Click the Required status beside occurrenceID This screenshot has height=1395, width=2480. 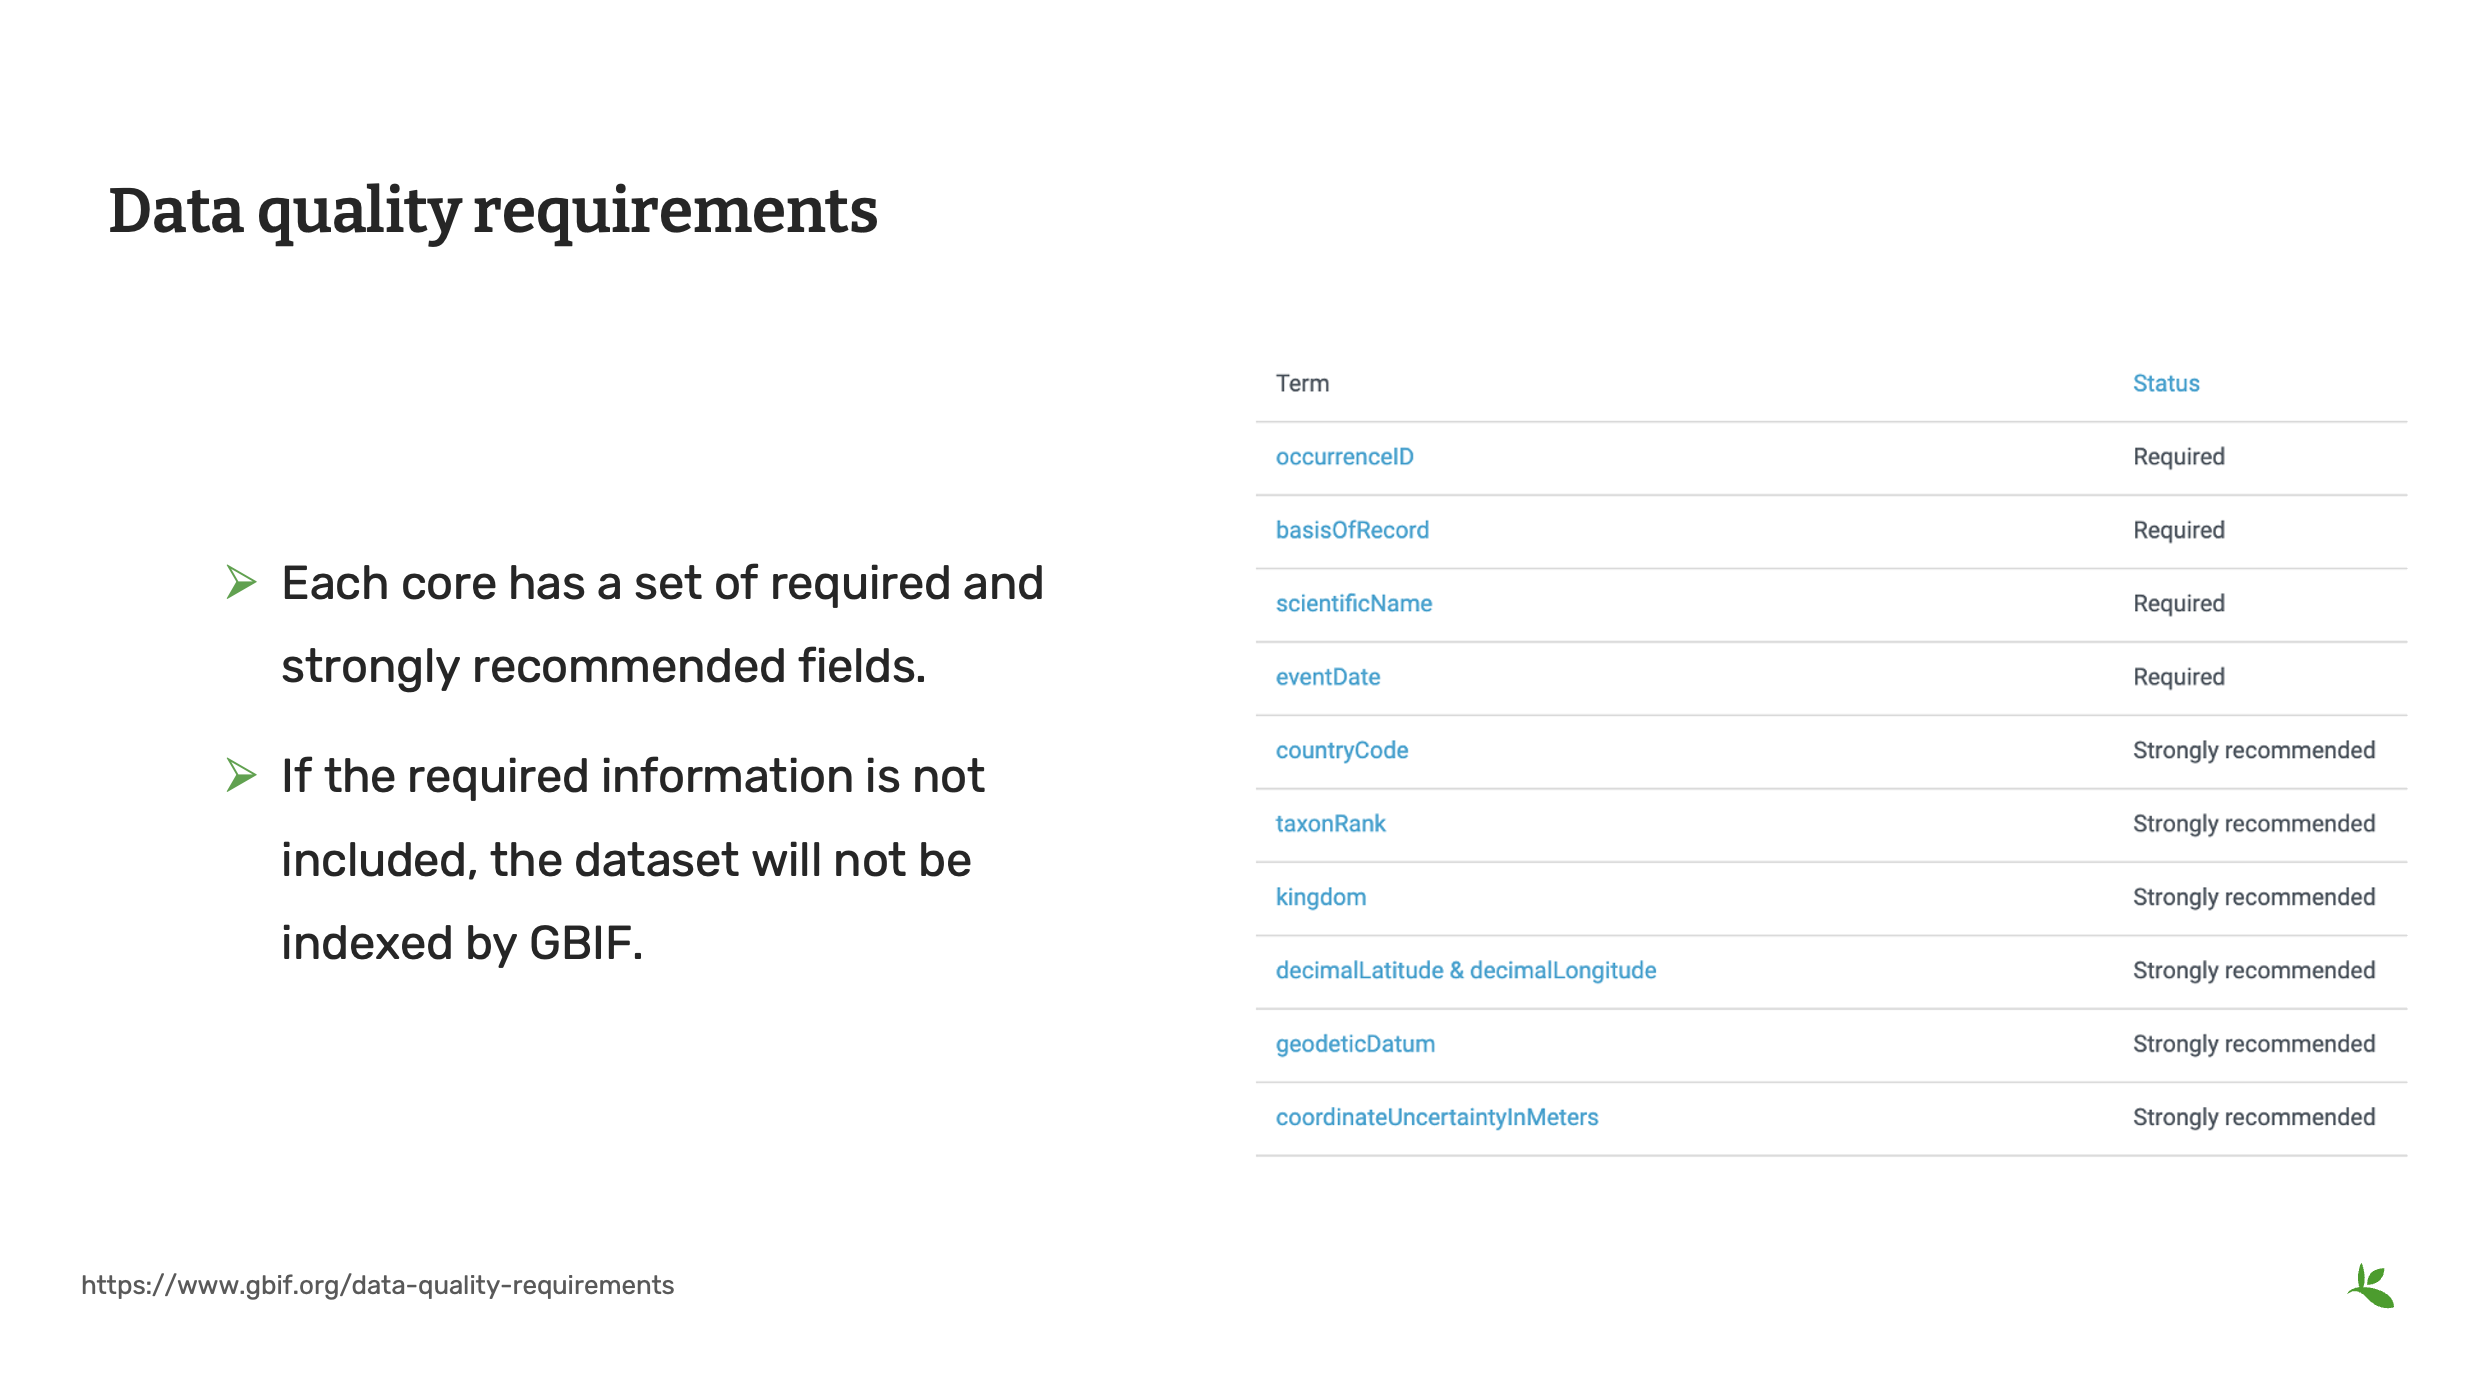point(2178,456)
